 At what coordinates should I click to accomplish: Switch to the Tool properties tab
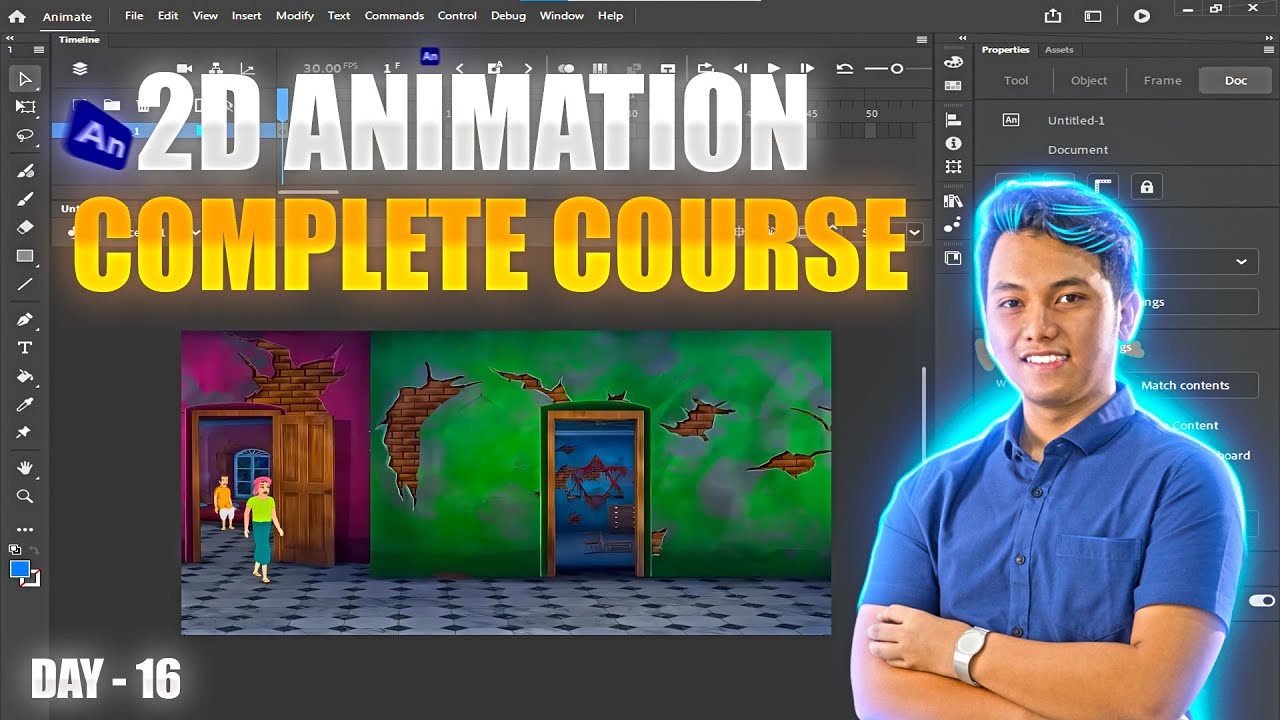pyautogui.click(x=1016, y=80)
